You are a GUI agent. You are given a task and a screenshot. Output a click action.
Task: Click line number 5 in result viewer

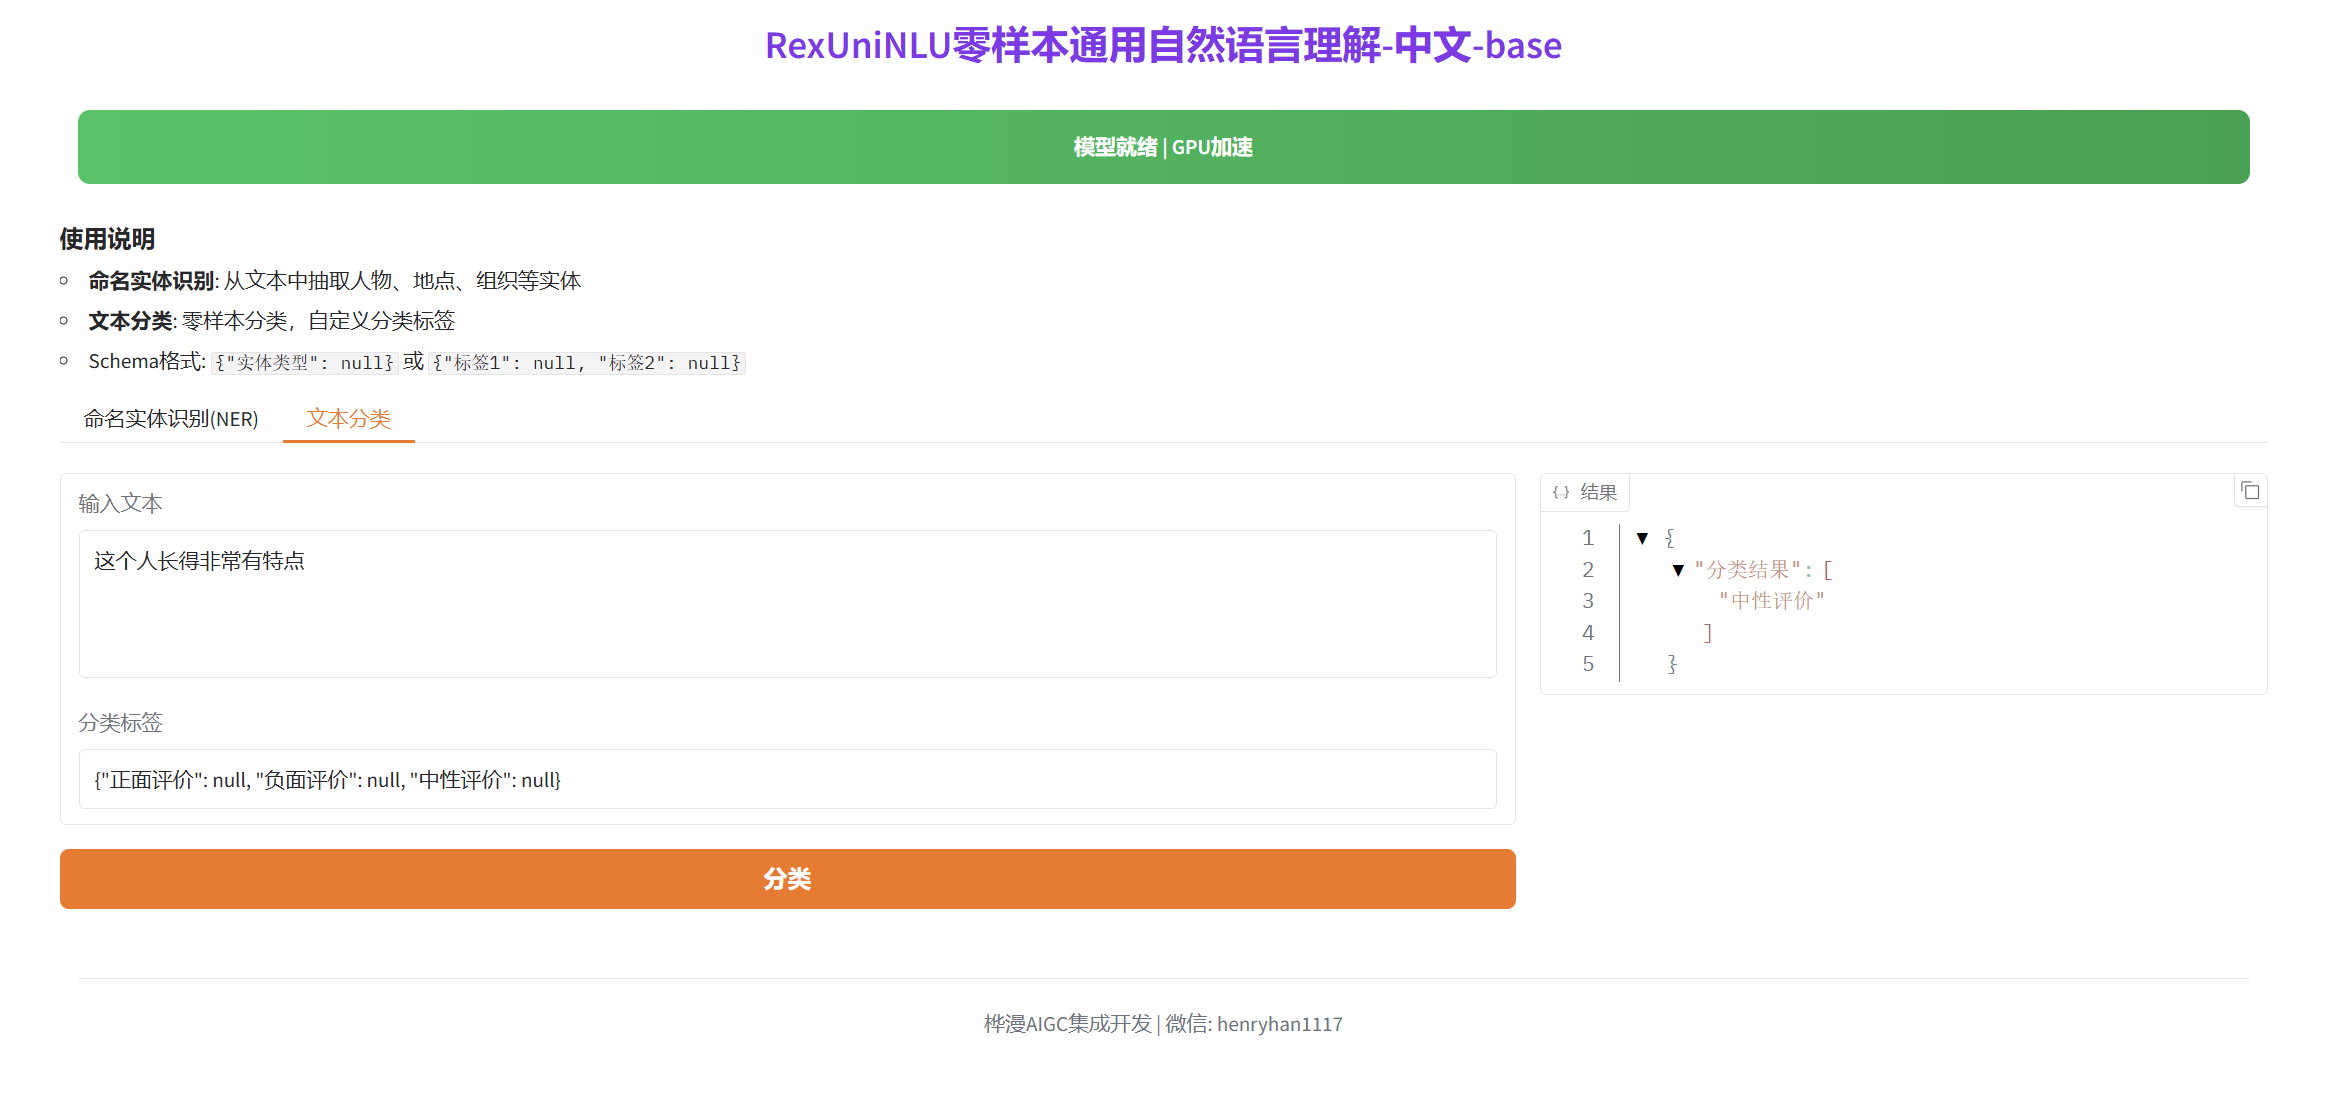pos(1588,664)
